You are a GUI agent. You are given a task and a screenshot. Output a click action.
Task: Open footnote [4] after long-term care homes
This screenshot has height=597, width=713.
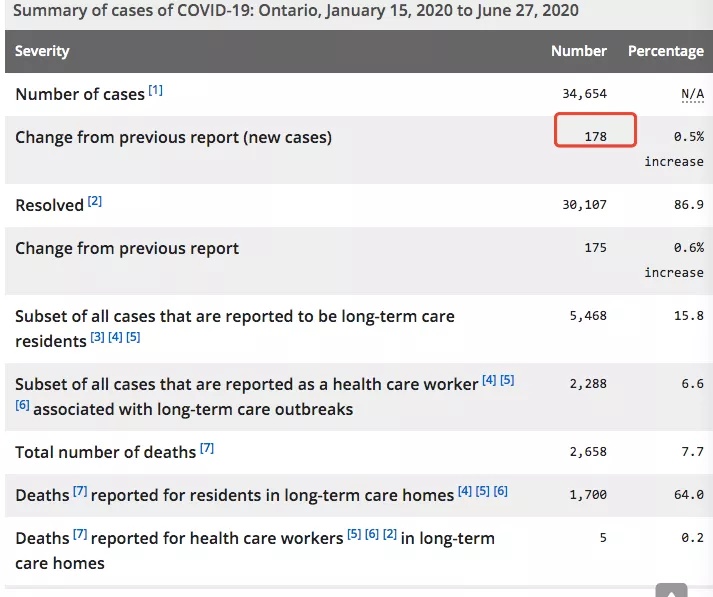point(465,491)
